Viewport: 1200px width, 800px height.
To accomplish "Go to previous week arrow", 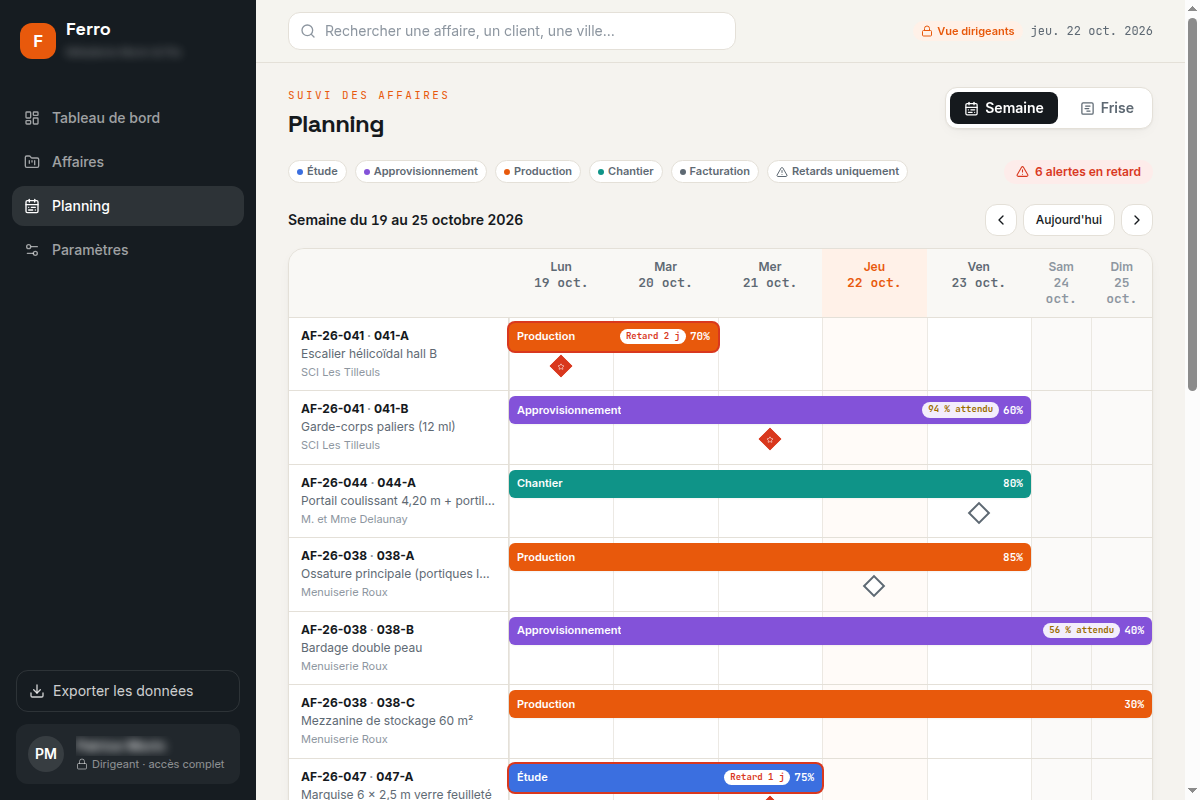I will [x=1001, y=220].
